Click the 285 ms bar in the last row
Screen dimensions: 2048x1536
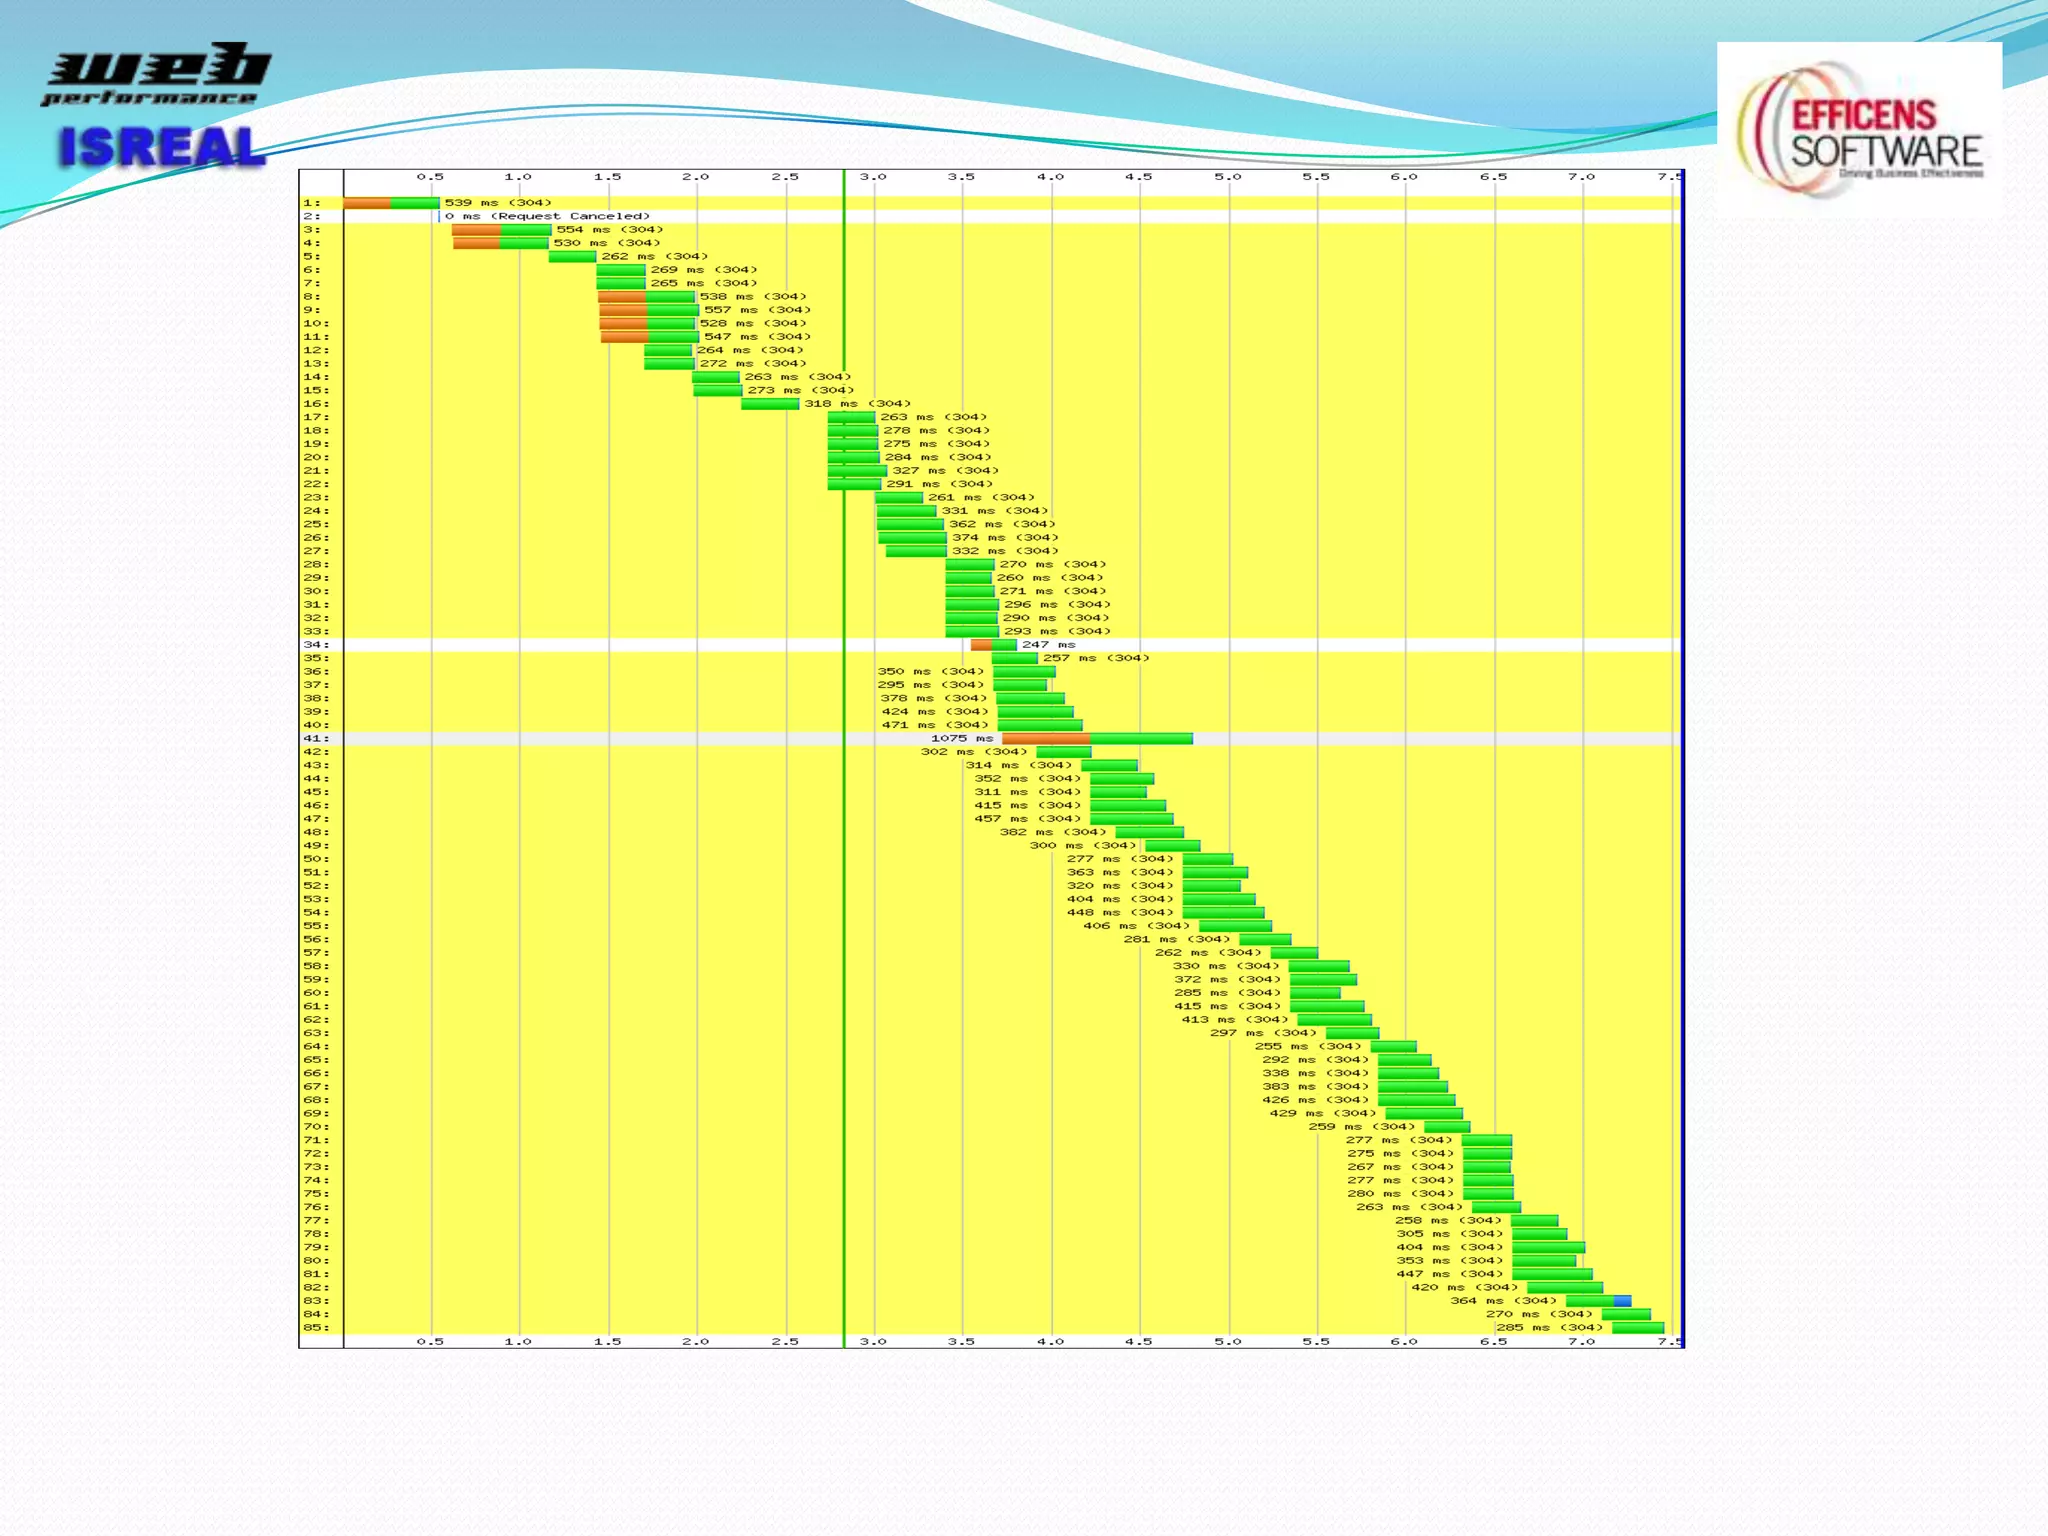[1638, 1328]
